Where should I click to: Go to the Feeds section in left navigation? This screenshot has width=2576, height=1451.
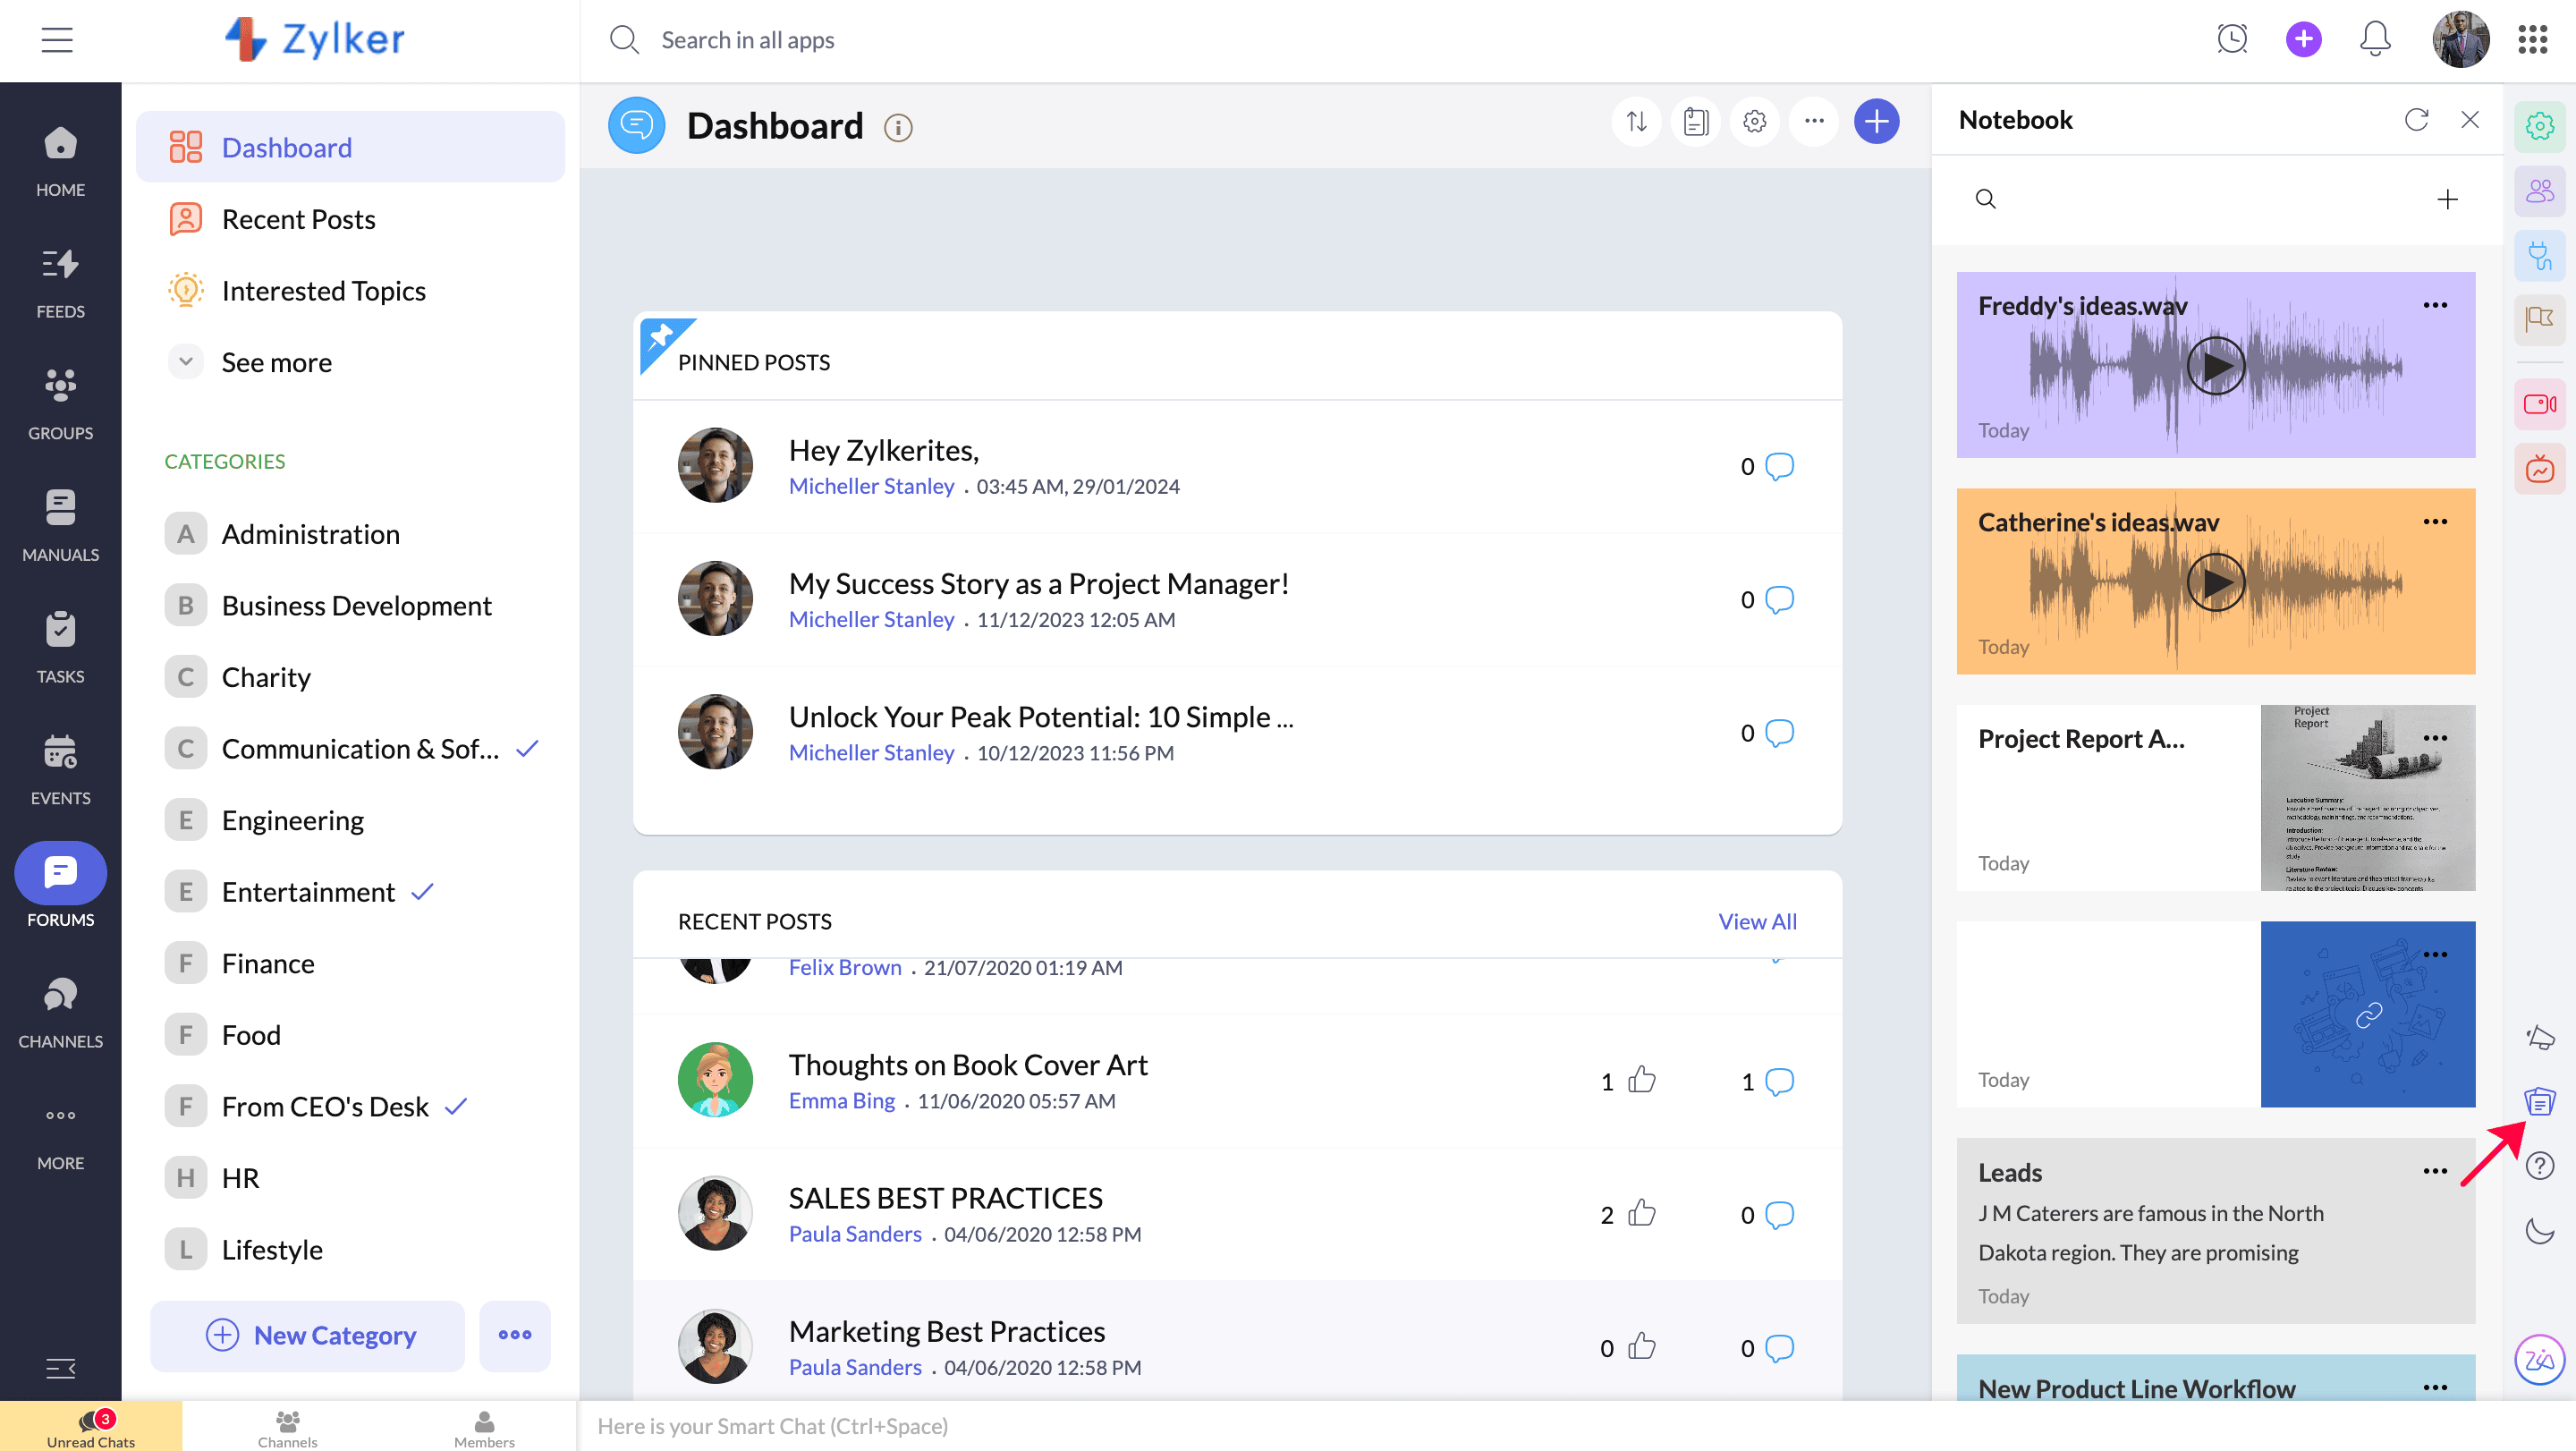click(60, 282)
